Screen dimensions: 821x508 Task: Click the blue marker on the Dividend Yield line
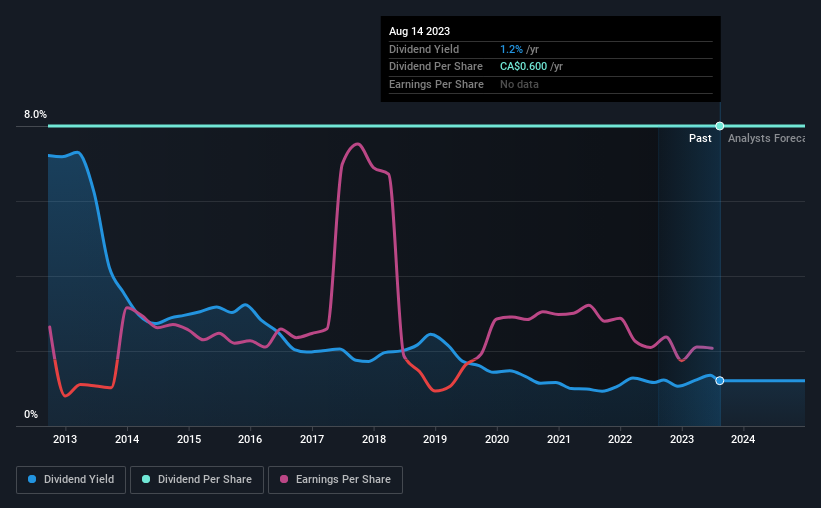720,381
